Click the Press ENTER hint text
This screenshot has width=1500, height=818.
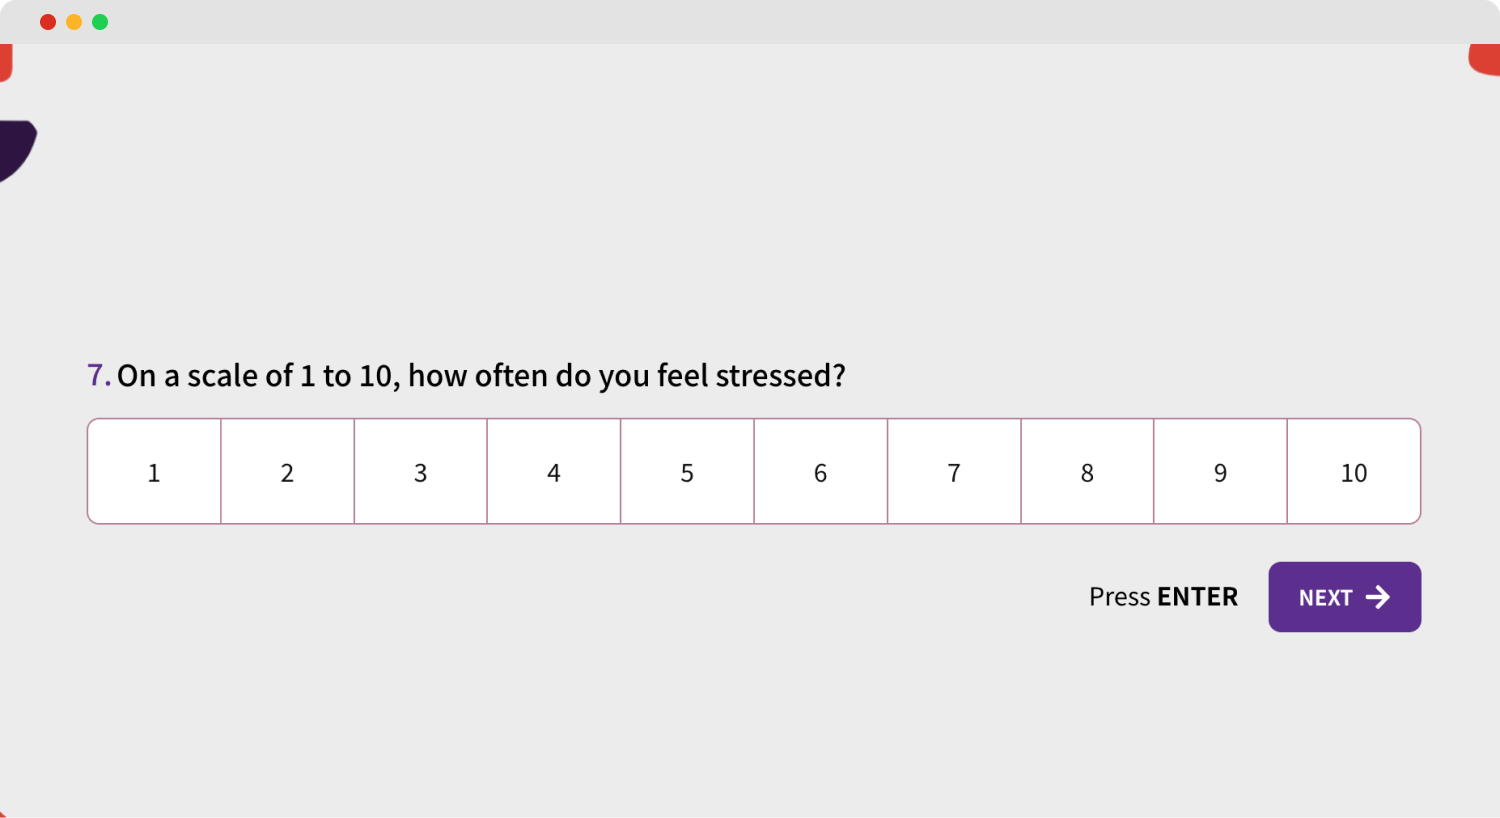pos(1163,597)
